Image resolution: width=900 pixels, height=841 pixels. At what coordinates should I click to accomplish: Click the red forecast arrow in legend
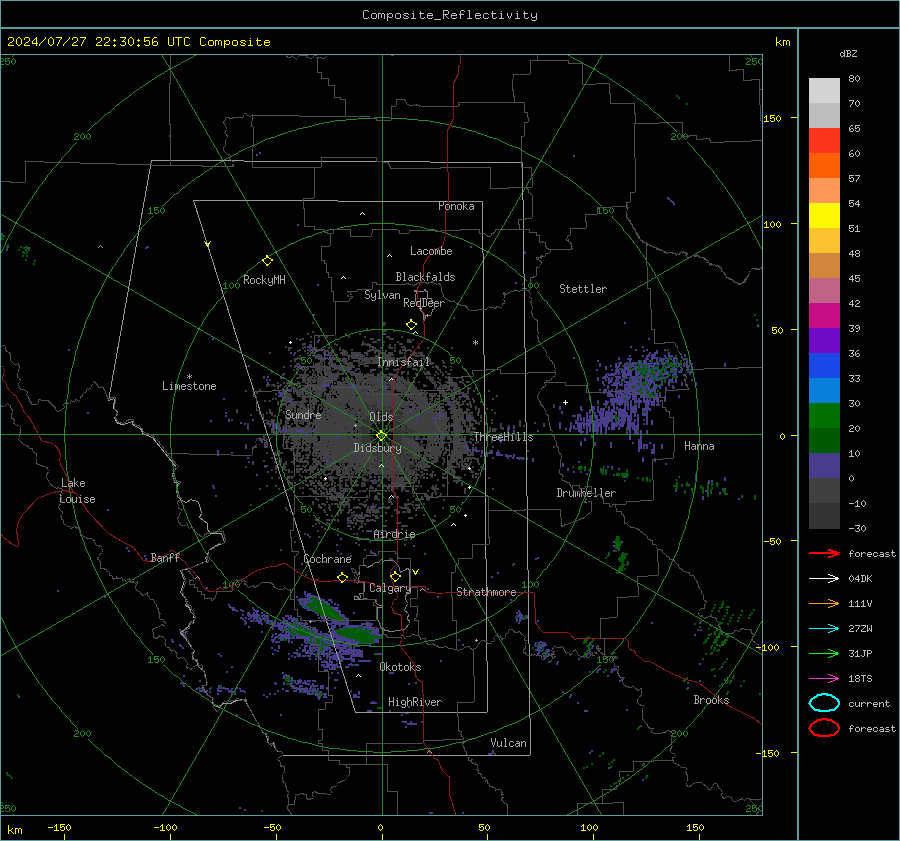824,553
